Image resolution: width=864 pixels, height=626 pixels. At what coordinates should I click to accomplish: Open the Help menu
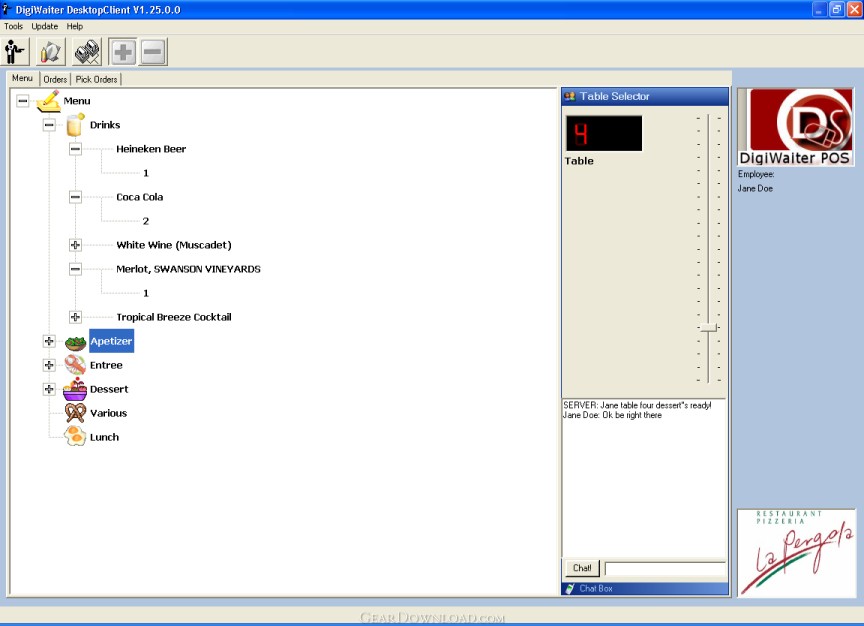pos(75,26)
